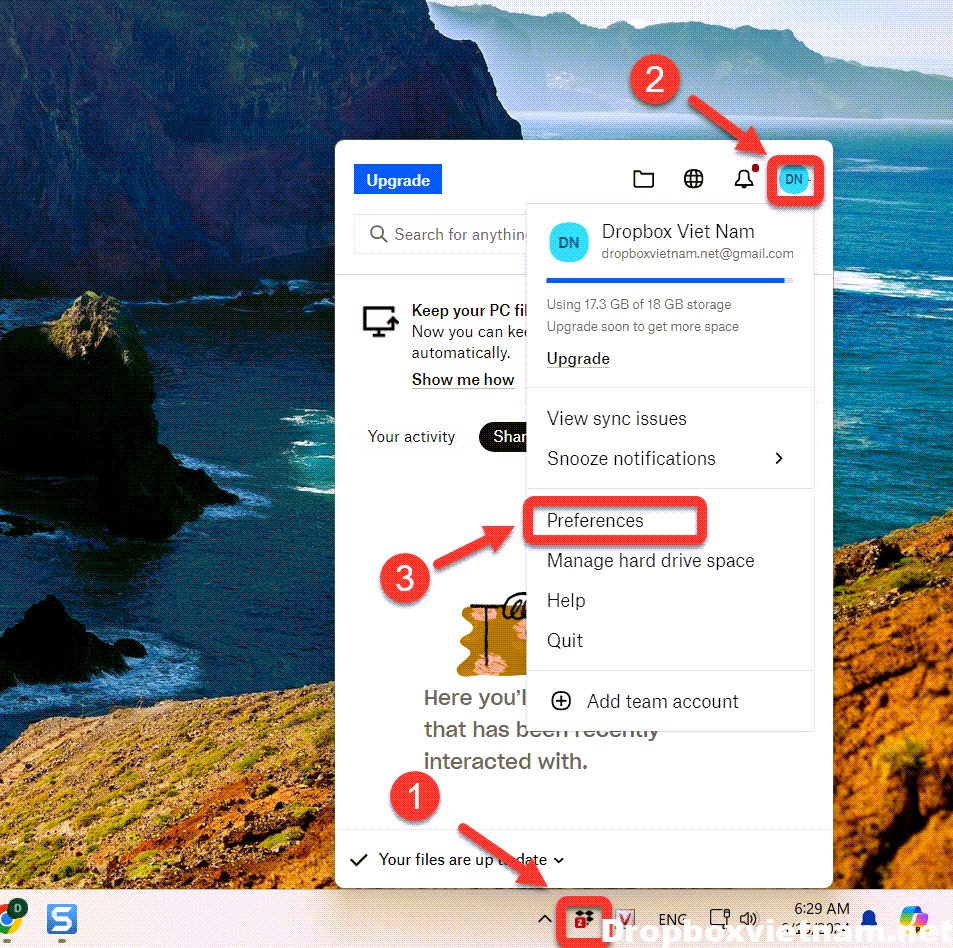Screen dimensions: 953x948
Task: Expand Snooze notifications submenu
Action: pos(778,459)
